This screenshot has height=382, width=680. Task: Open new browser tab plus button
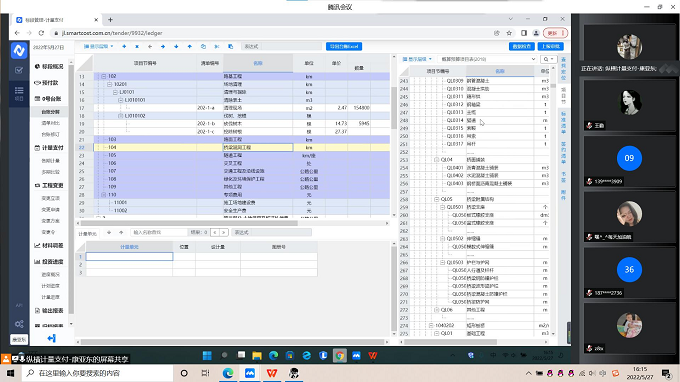click(x=110, y=20)
